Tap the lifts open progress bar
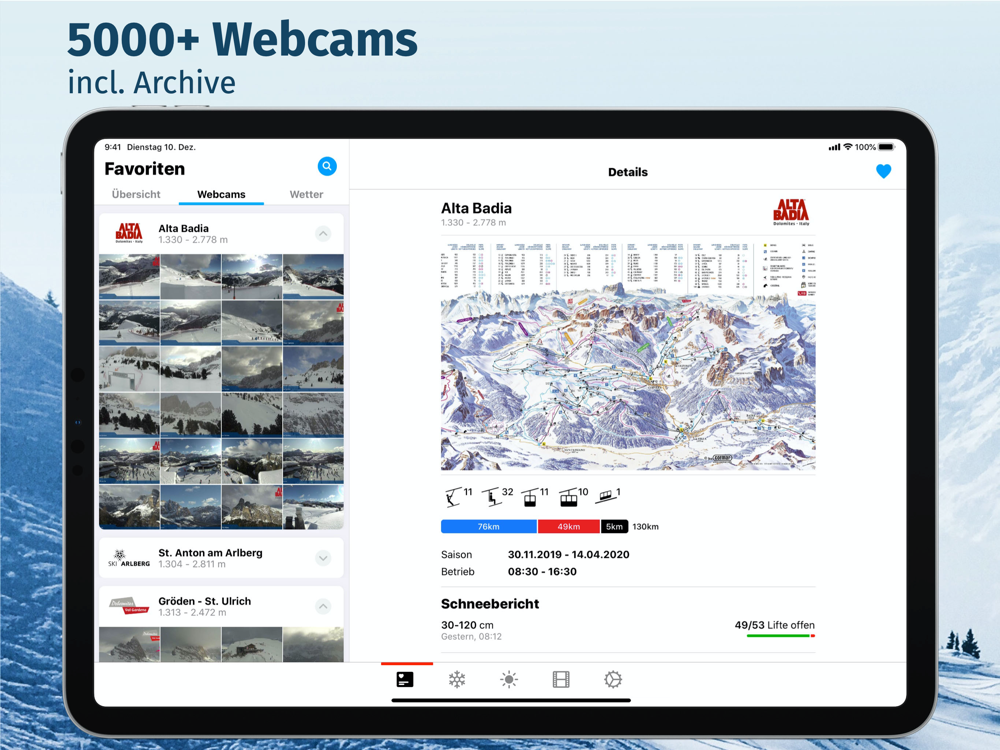 [x=781, y=636]
